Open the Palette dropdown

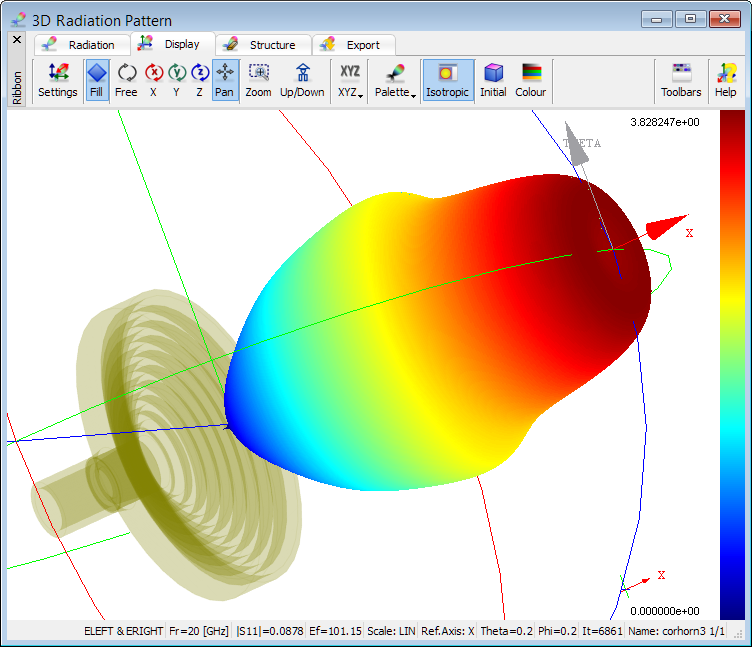(x=396, y=80)
